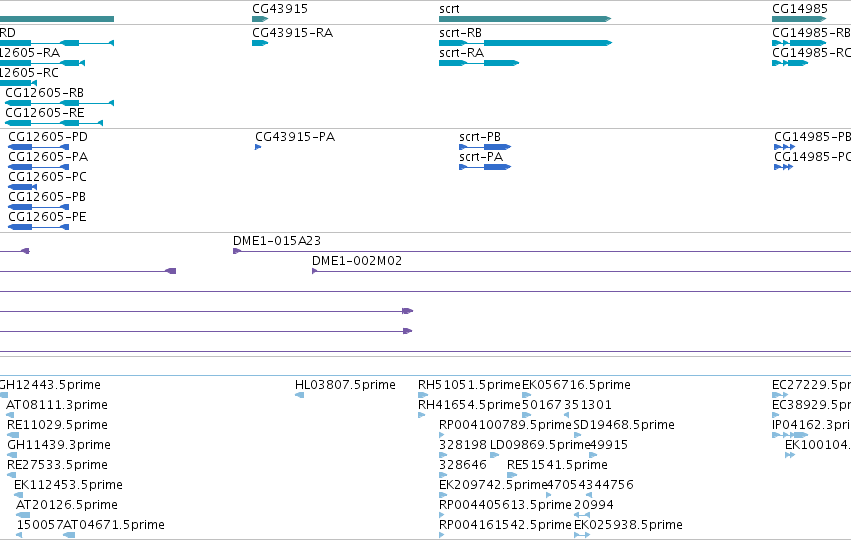This screenshot has width=851, height=540.
Task: Click the DME1-015A23 clone start arrow
Action: (237, 251)
